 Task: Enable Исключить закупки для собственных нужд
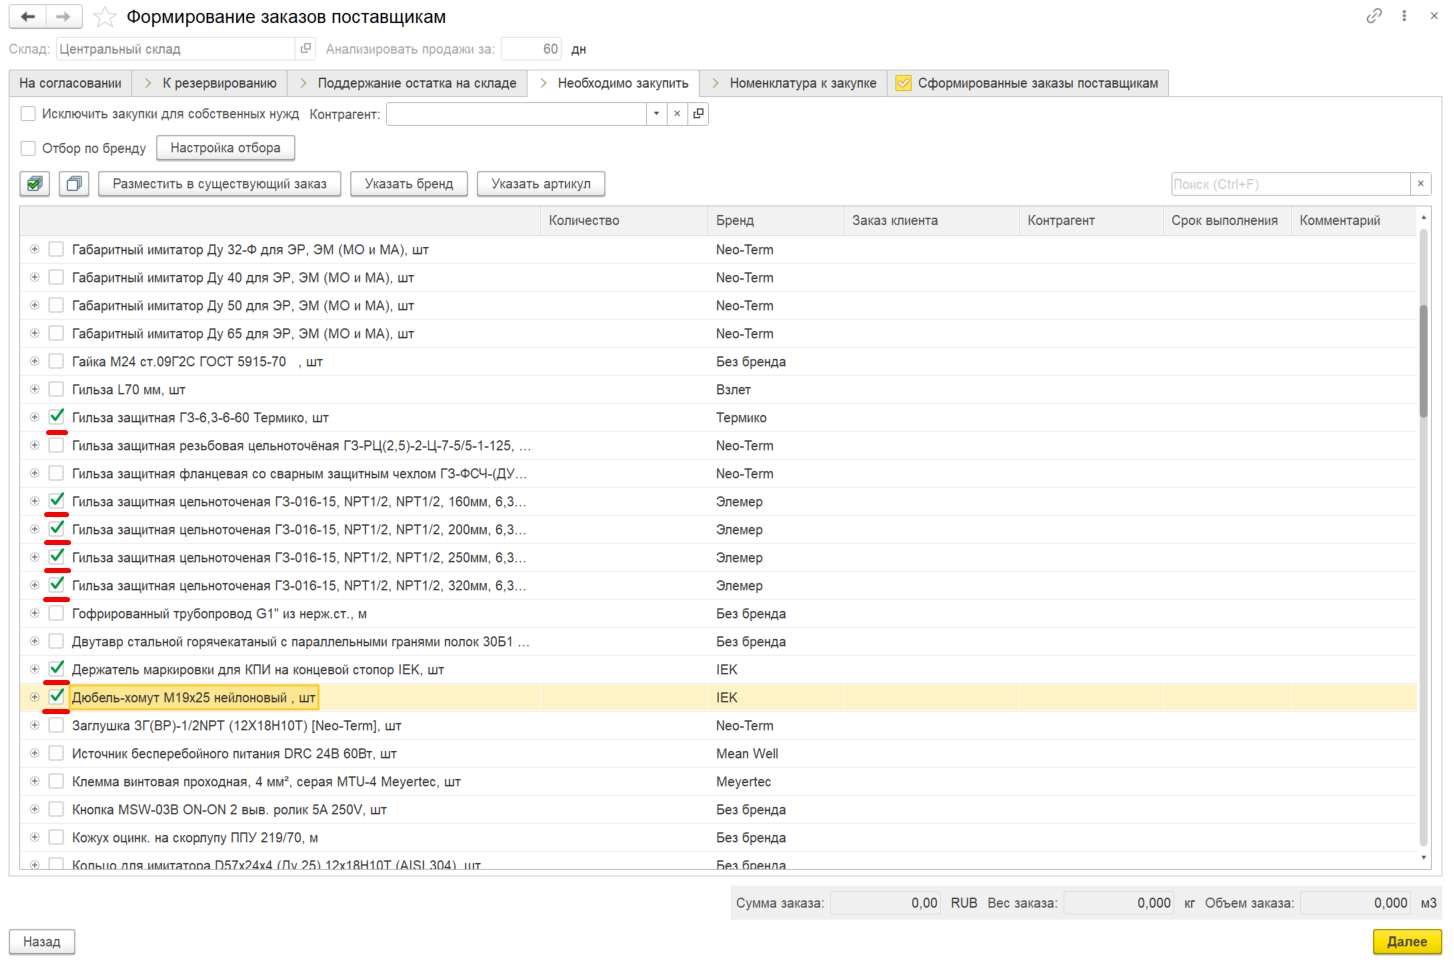pyautogui.click(x=28, y=114)
